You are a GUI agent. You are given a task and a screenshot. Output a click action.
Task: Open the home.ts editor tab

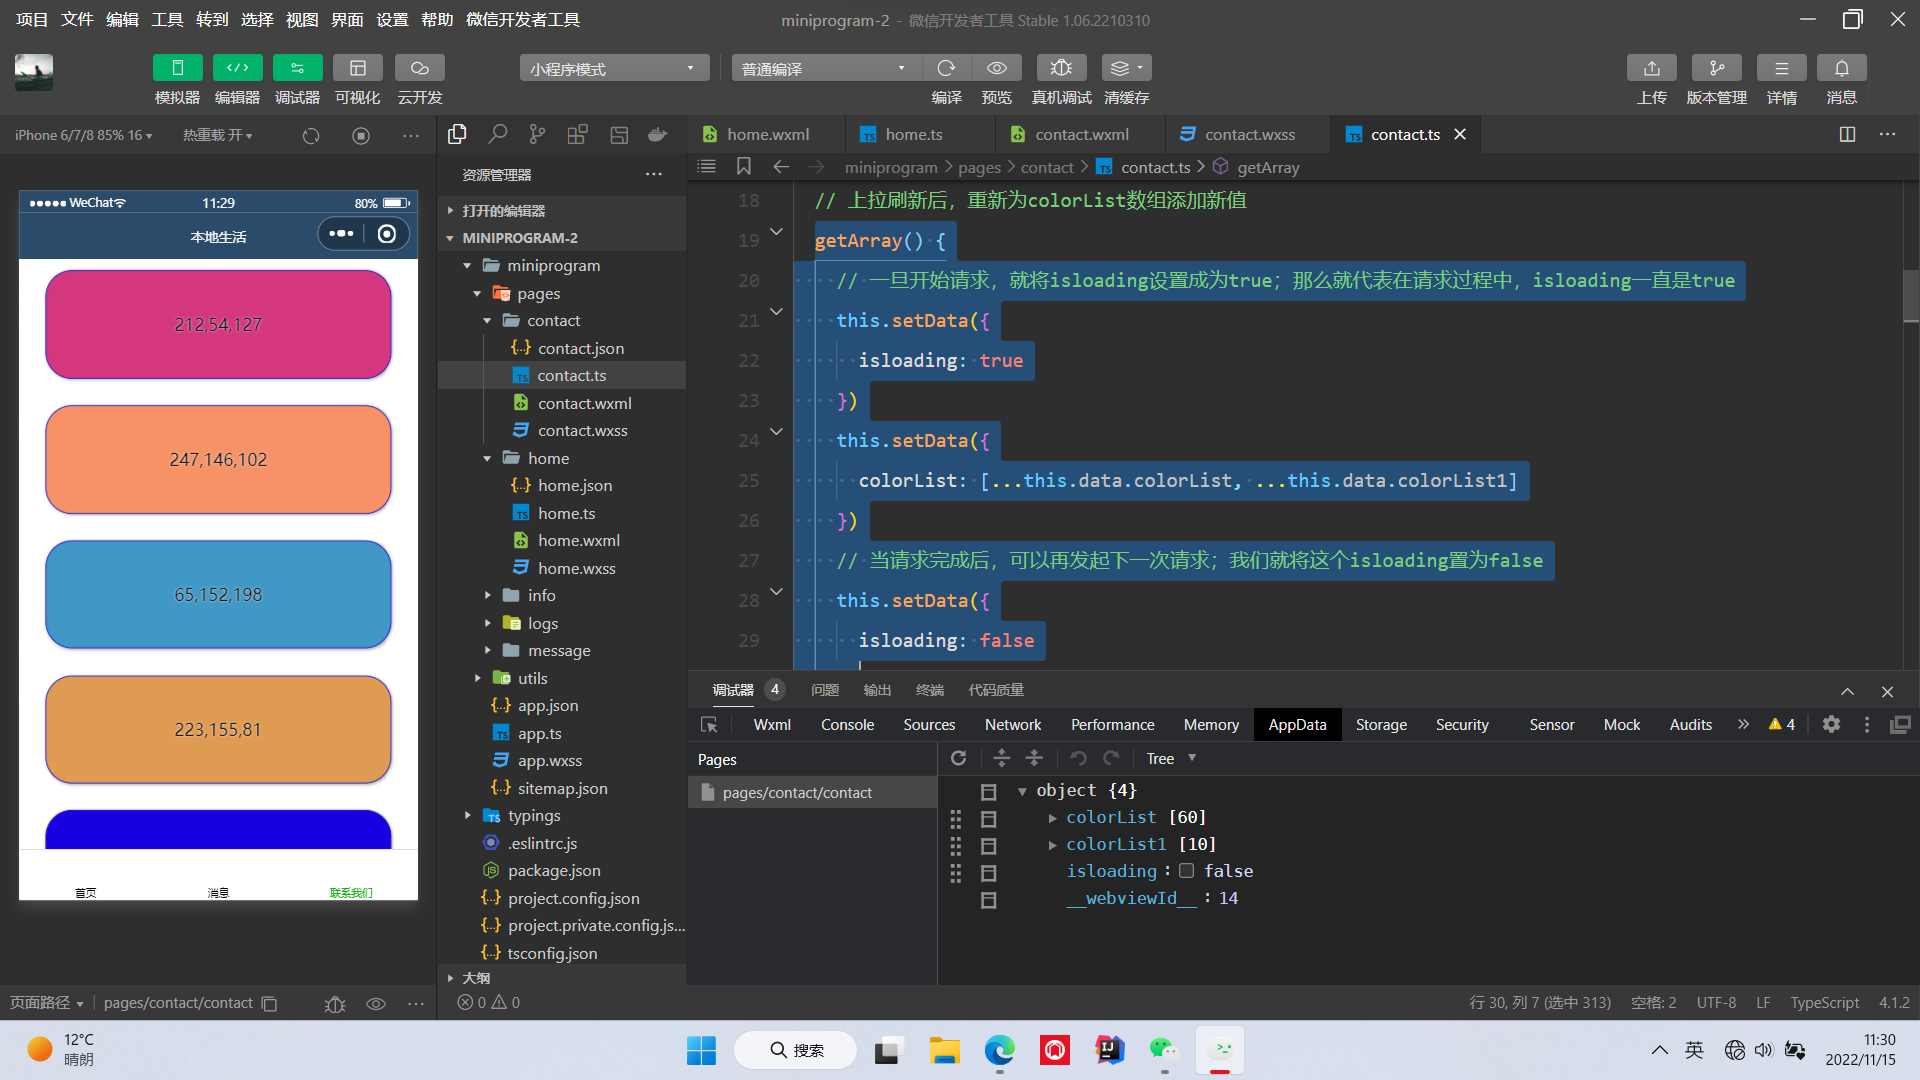pos(913,134)
